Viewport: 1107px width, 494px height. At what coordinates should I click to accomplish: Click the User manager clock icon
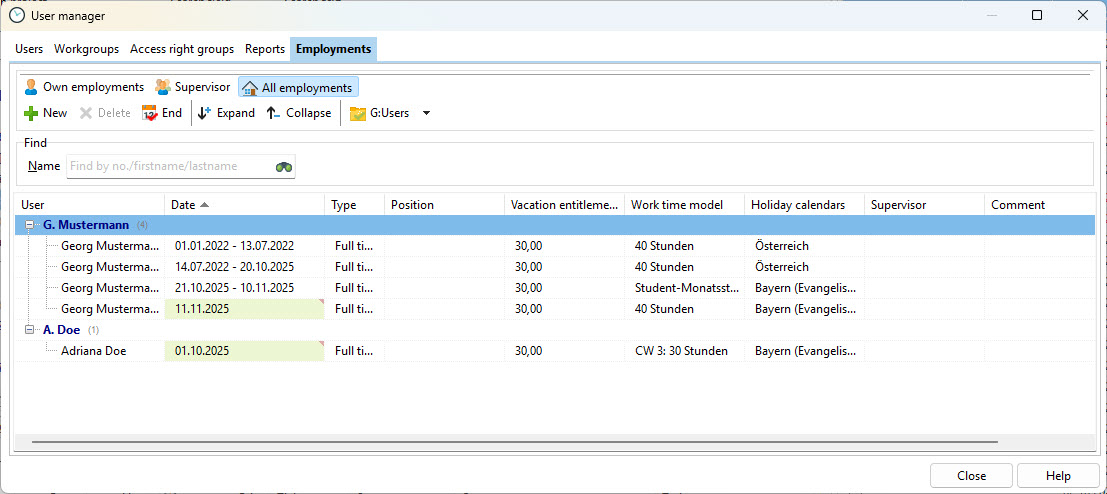click(17, 15)
